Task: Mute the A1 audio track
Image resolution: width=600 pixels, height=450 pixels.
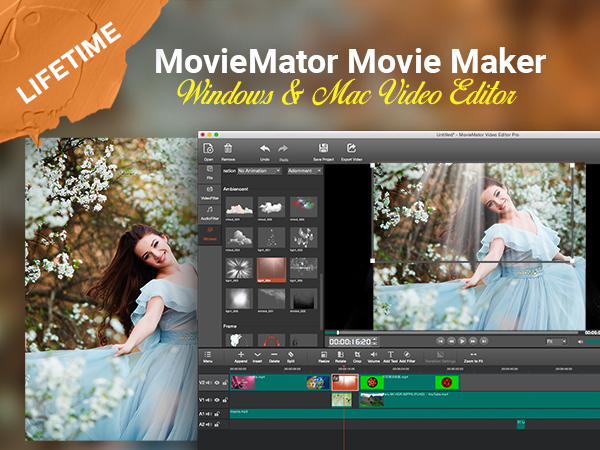Action: pyautogui.click(x=209, y=414)
